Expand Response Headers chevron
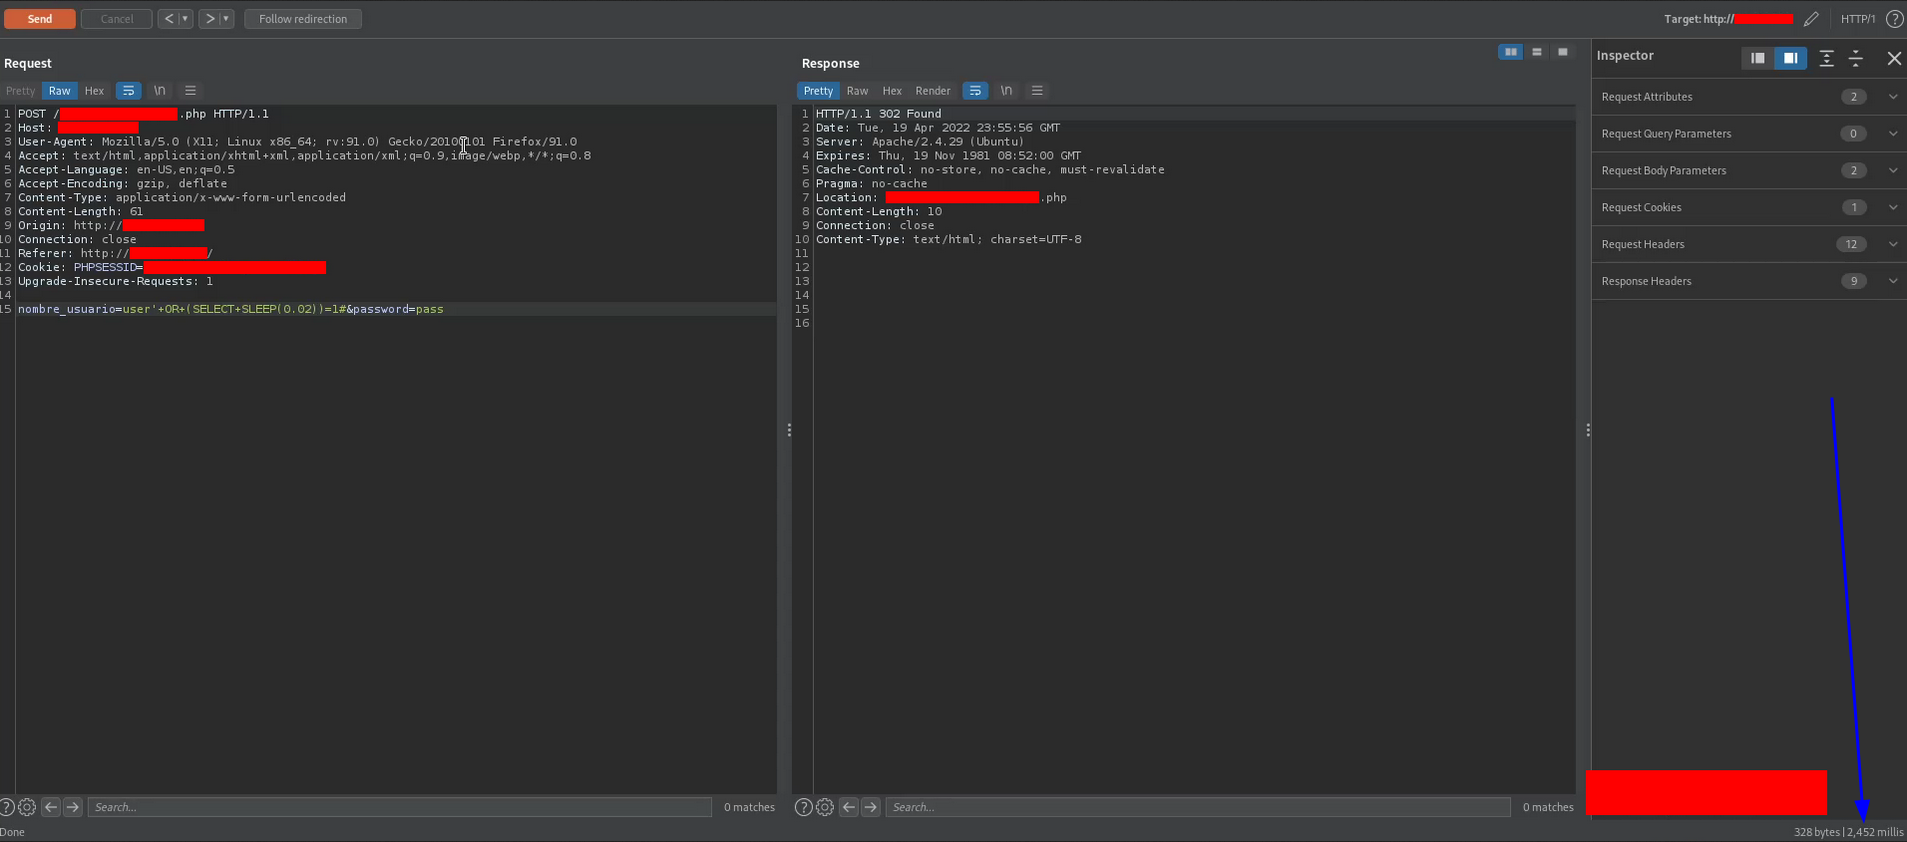Screen dimensions: 1907x842 [x=1893, y=282]
